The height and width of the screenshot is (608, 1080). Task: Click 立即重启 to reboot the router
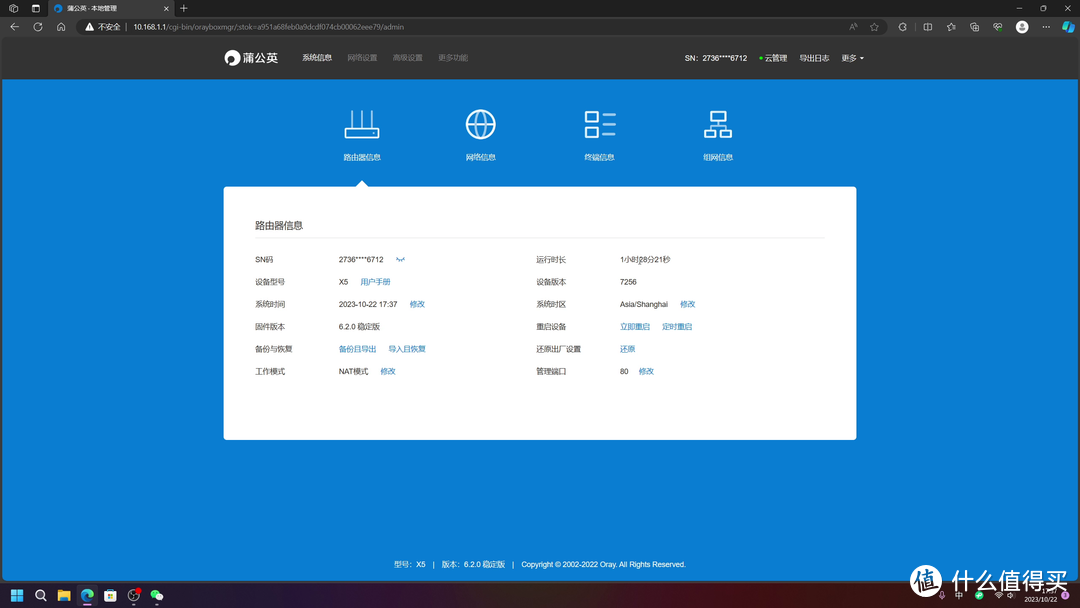click(635, 327)
